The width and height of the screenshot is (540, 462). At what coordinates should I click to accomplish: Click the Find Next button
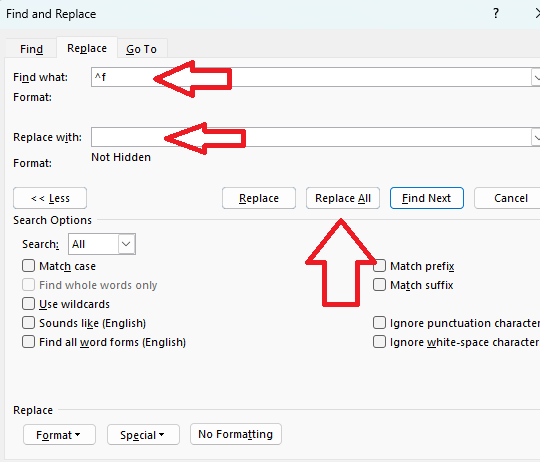[427, 198]
